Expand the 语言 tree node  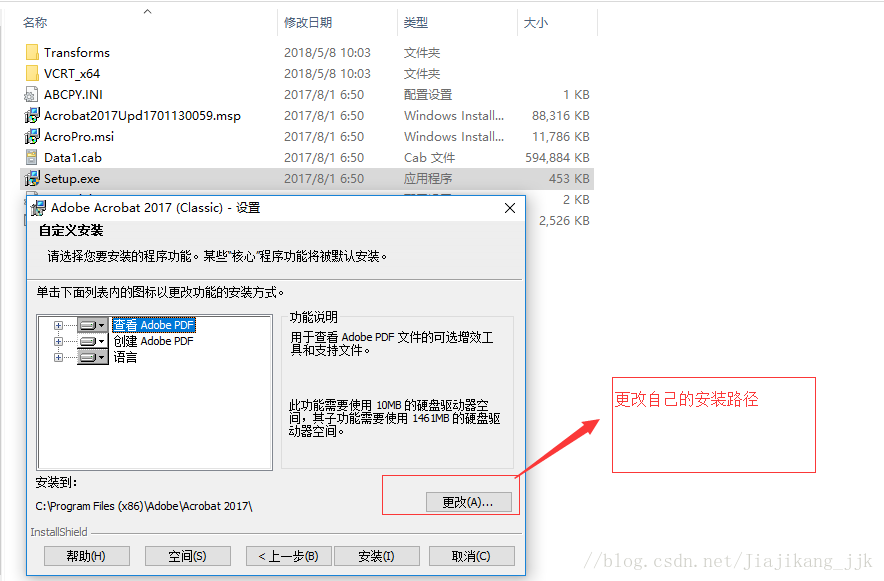point(58,357)
